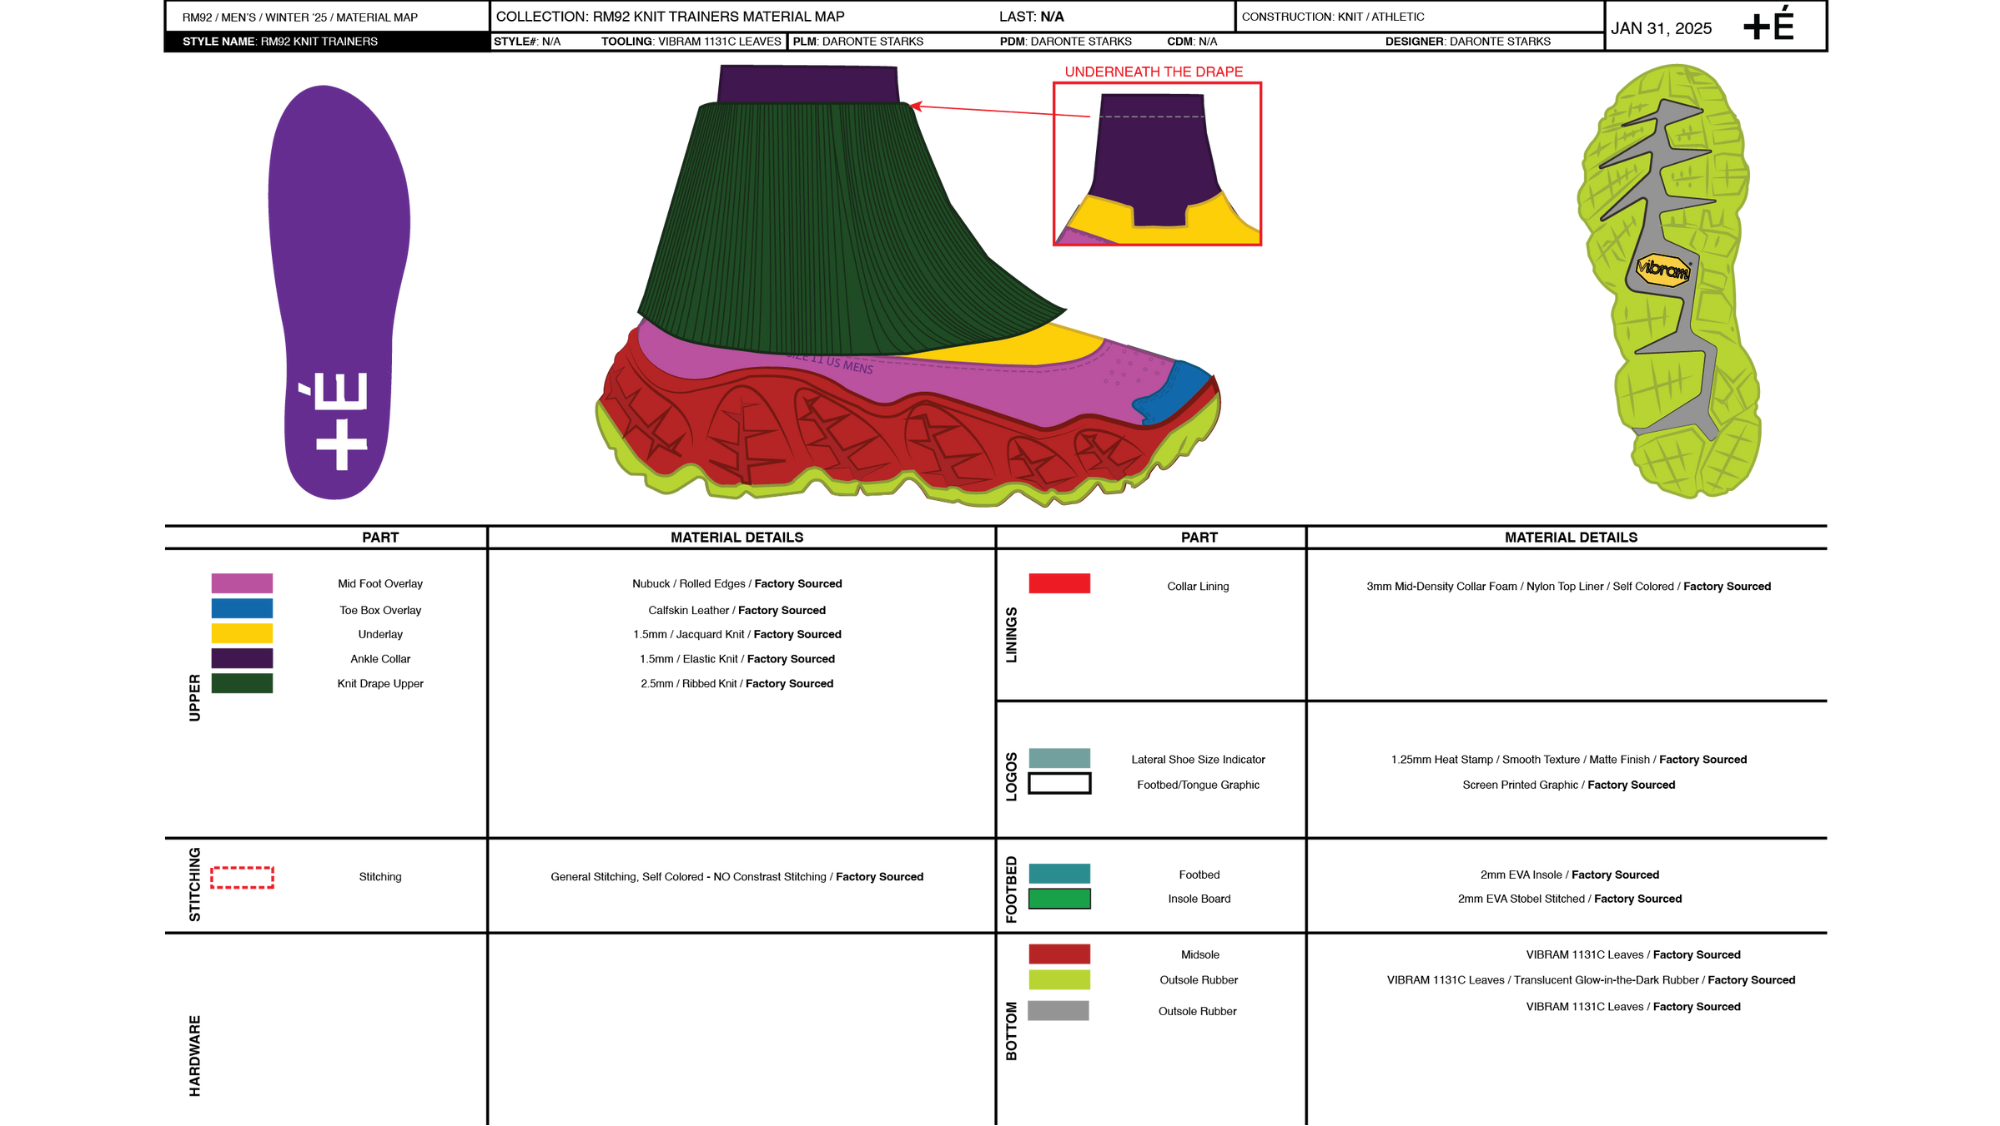Click '1.5mm / Jacquard Knit / Factory Sourced'

click(x=737, y=635)
